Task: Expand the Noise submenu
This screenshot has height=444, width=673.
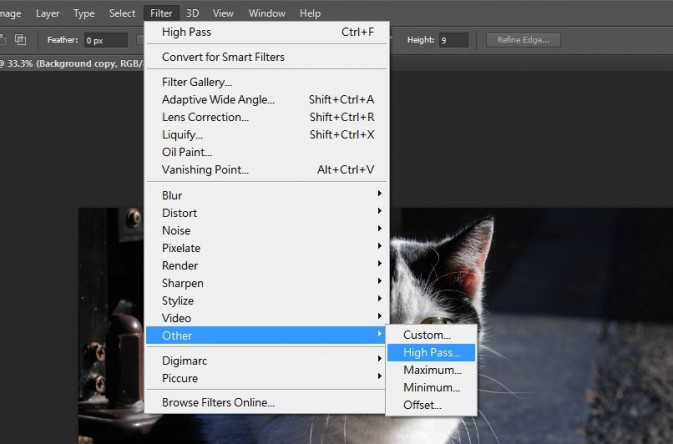Action: coord(267,231)
